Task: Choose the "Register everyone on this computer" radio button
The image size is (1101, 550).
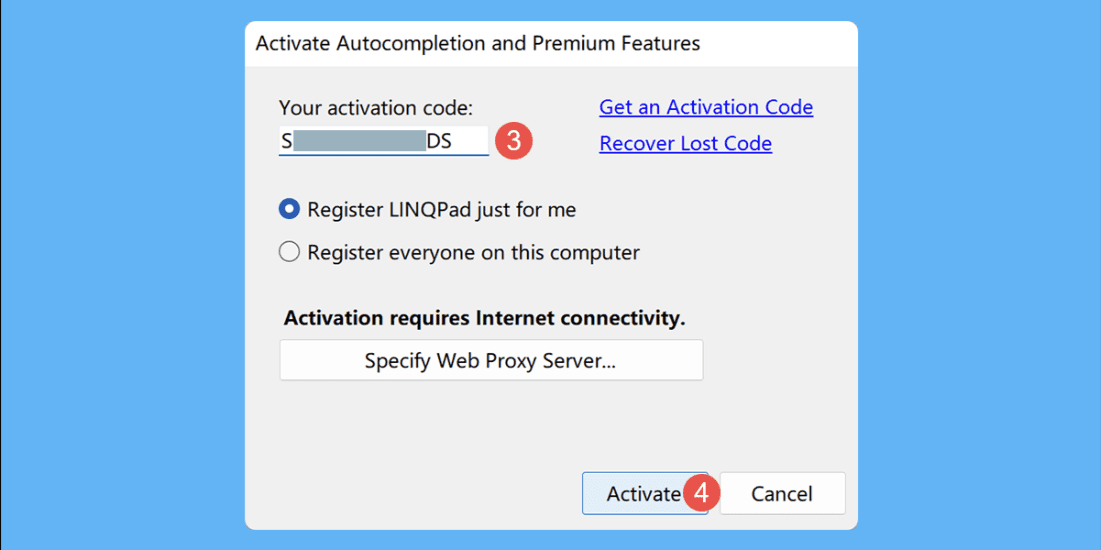Action: click(289, 252)
